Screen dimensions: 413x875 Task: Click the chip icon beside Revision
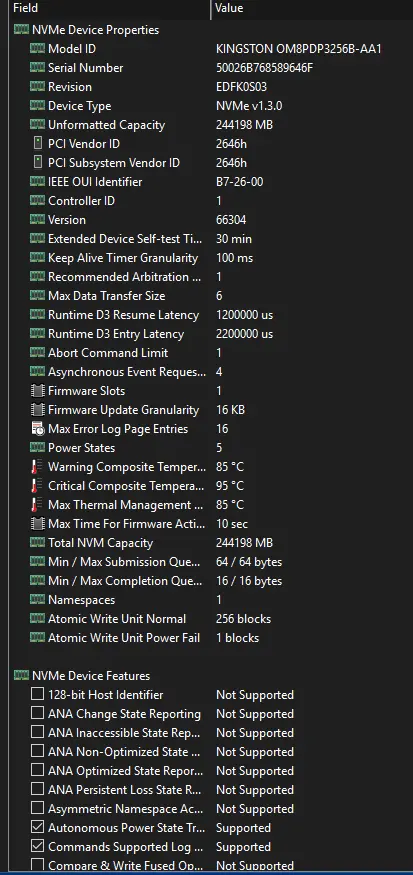click(x=37, y=86)
